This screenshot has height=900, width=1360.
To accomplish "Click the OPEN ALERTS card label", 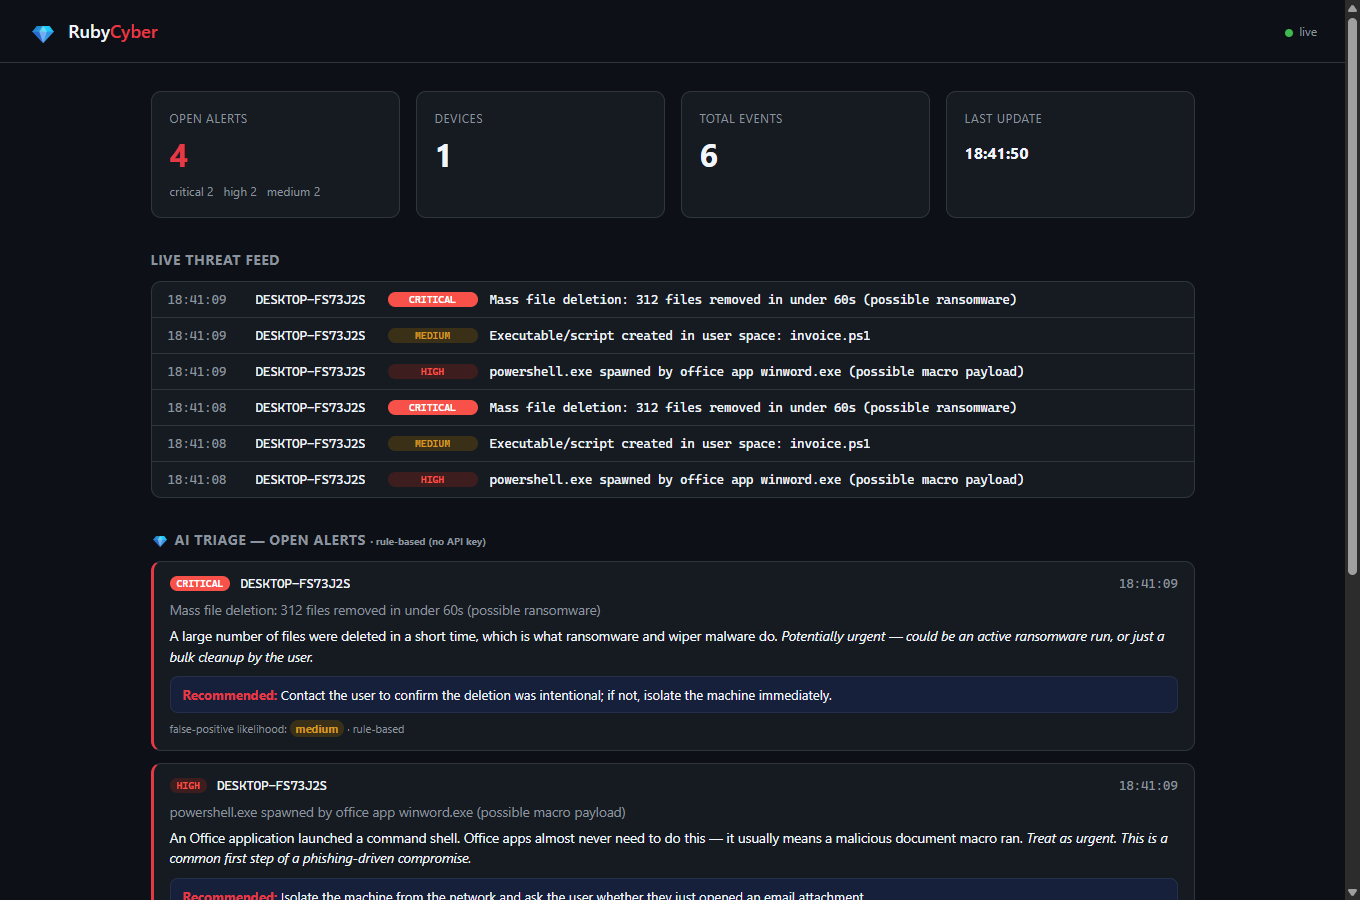I will click(x=208, y=119).
